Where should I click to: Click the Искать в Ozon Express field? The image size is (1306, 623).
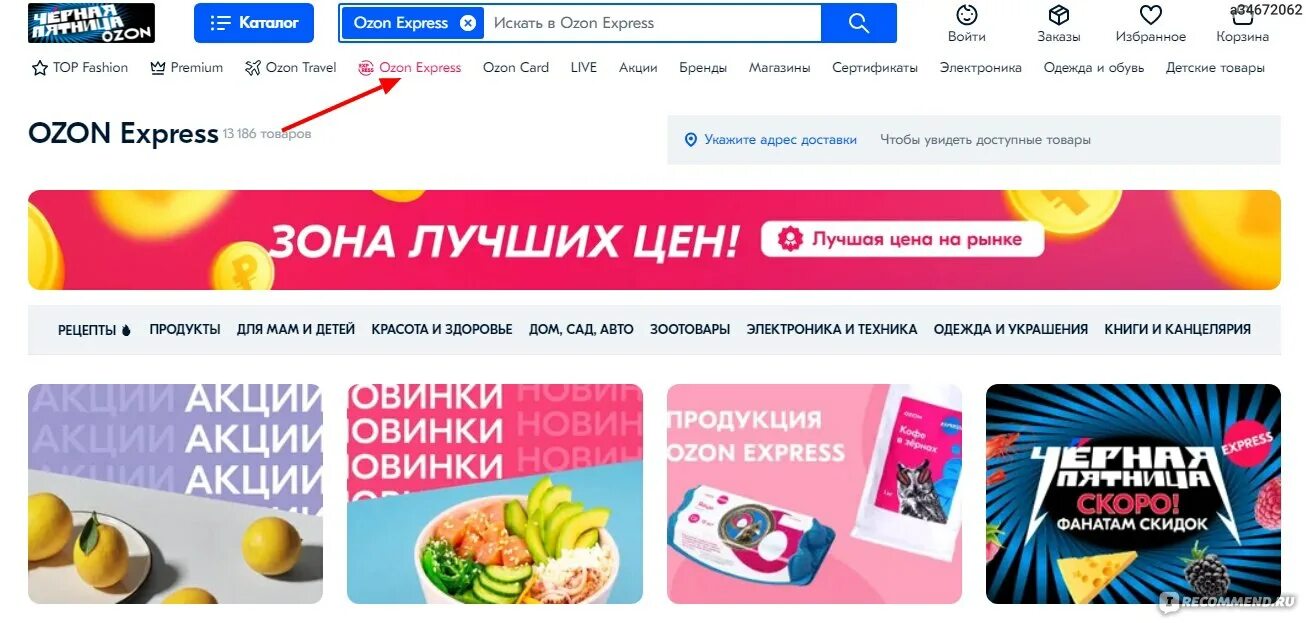pos(652,23)
